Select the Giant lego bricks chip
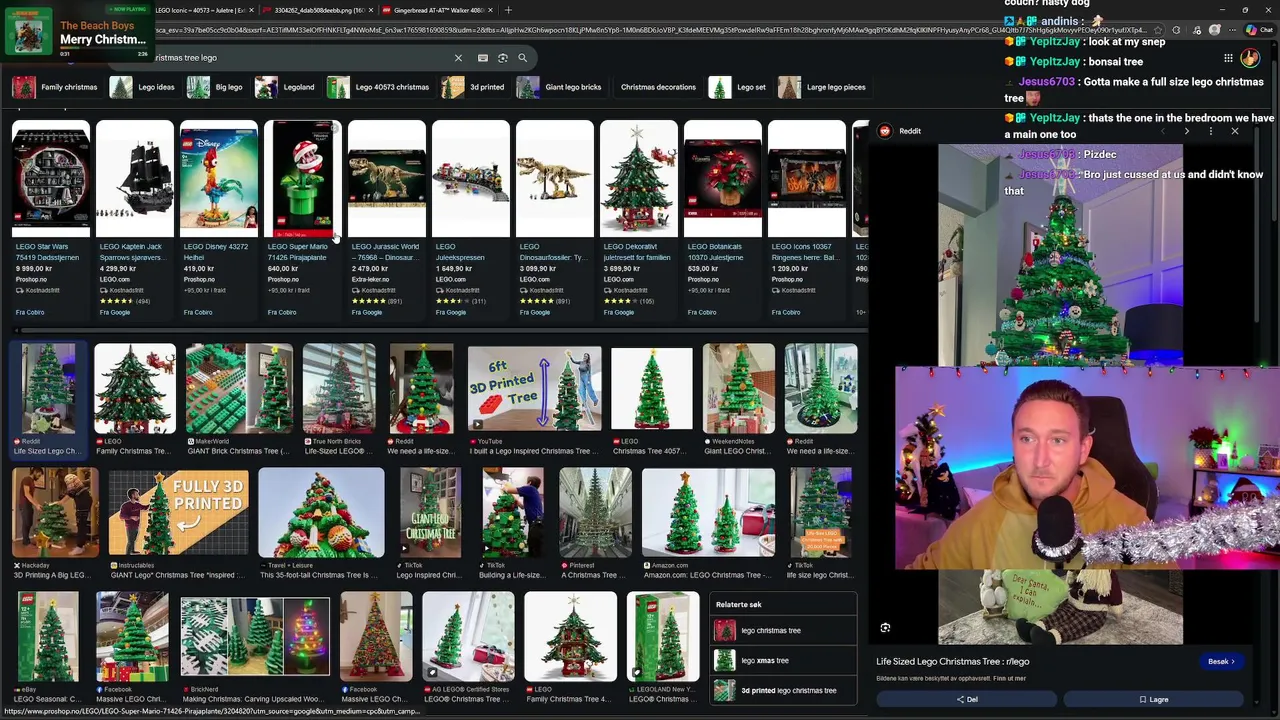 click(x=559, y=87)
